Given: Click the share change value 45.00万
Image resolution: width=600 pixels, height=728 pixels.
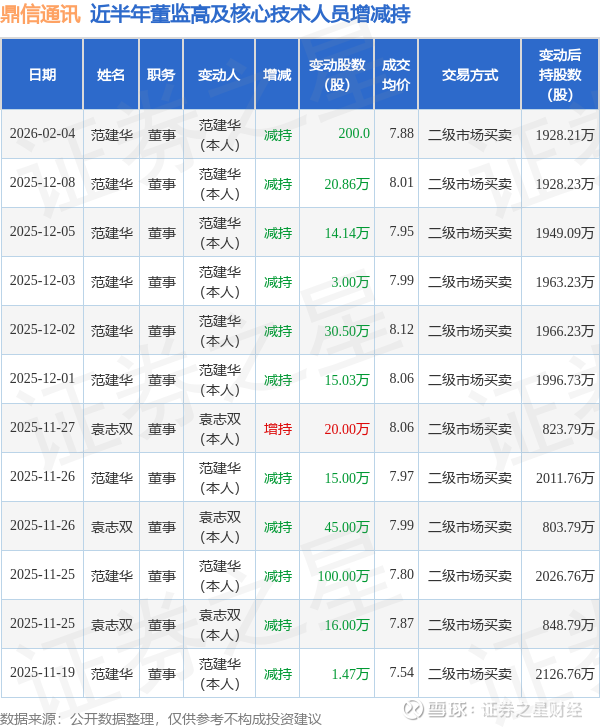Looking at the screenshot, I should pyautogui.click(x=346, y=527).
